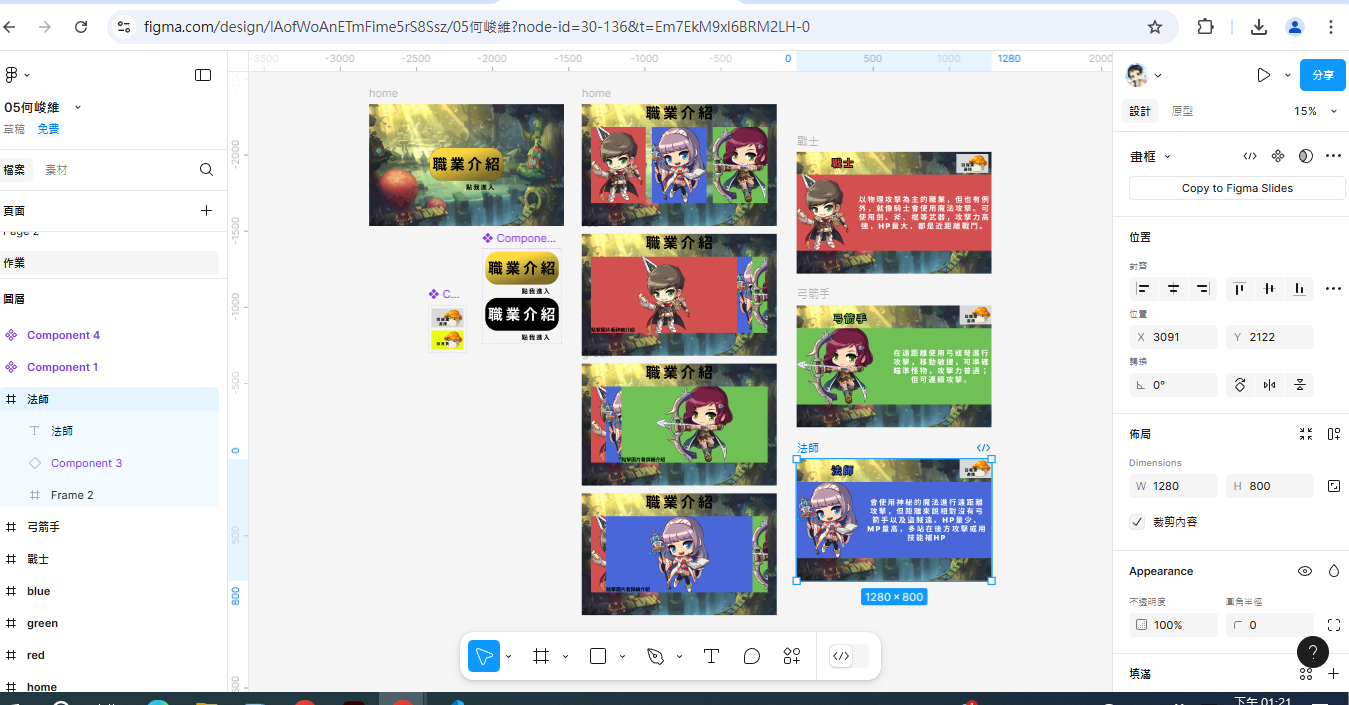The image size is (1349, 705).
Task: Toggle Dev Mode switch in bottom toolbar
Action: 848,656
